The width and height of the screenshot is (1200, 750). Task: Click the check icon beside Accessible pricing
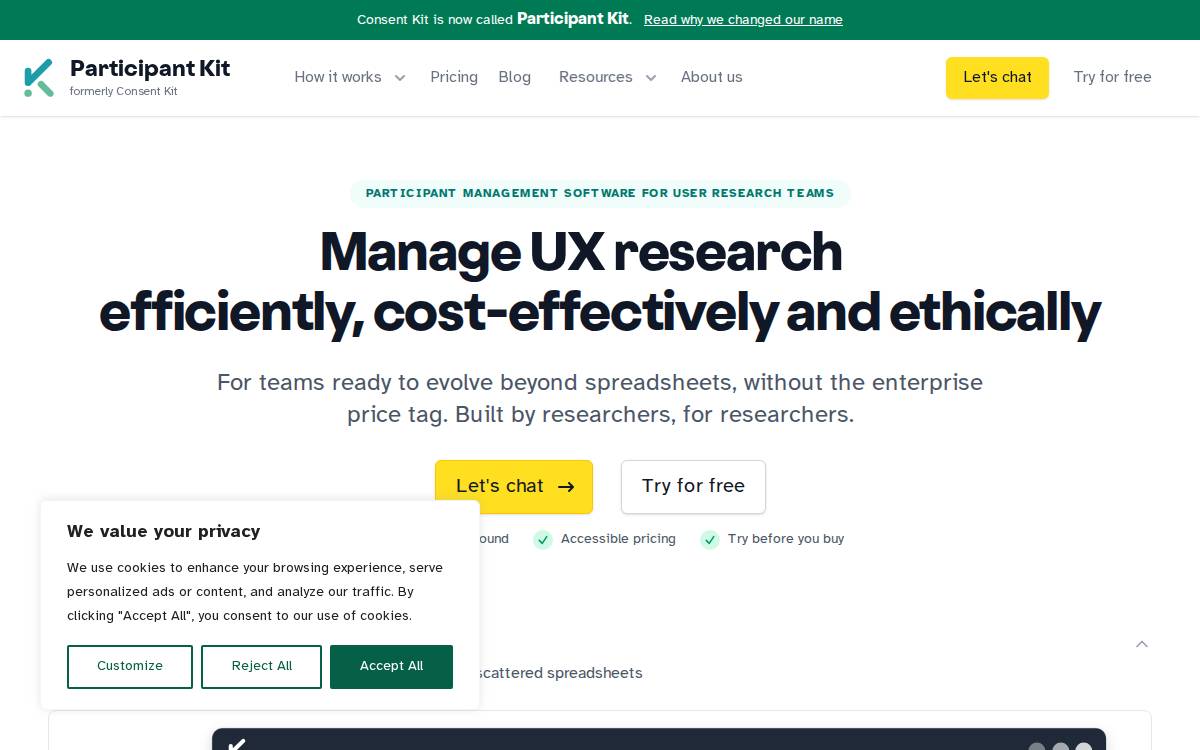tap(543, 540)
